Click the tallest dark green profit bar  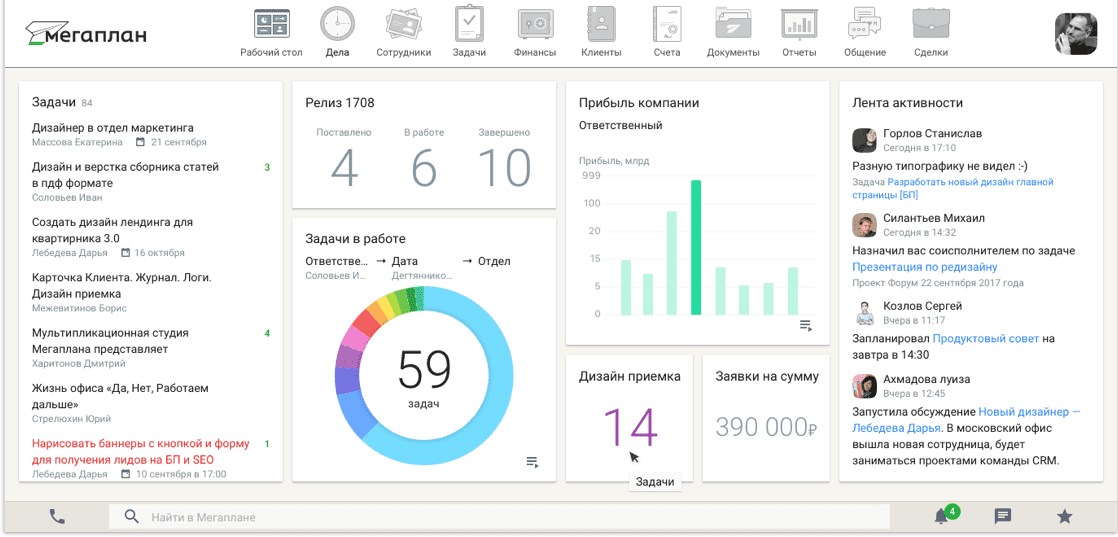pos(696,247)
